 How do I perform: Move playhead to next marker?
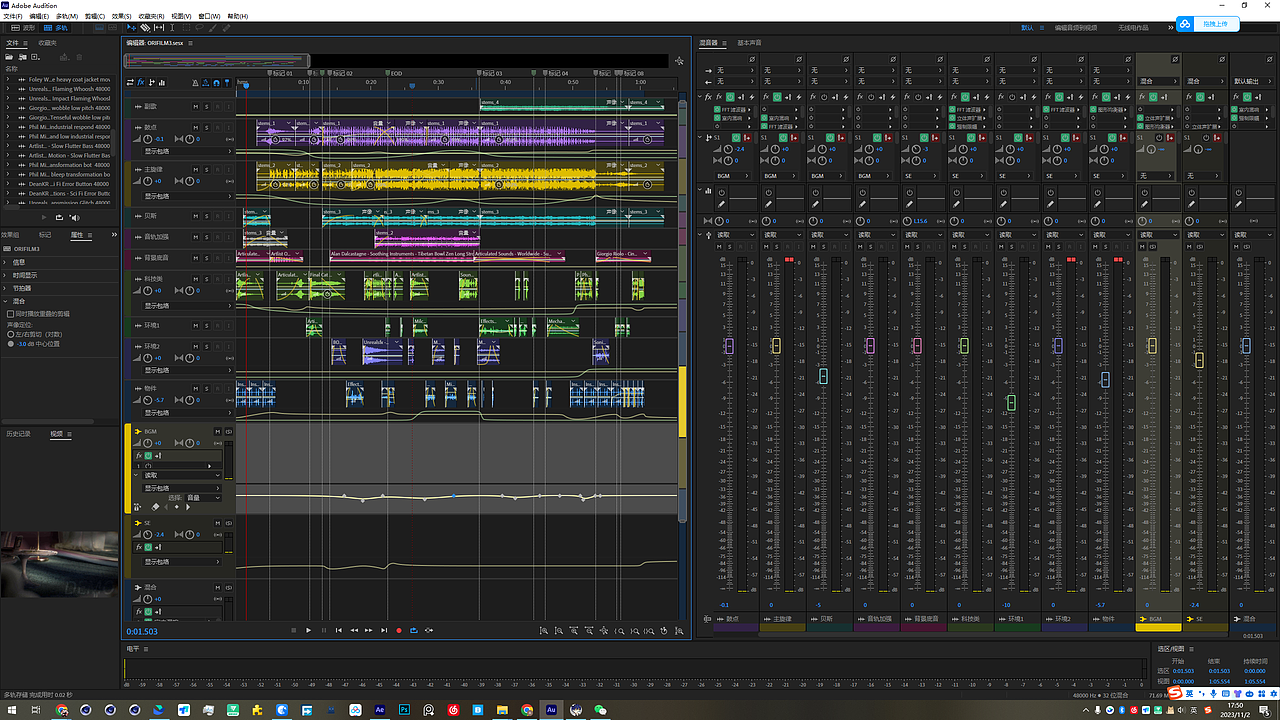(x=384, y=630)
